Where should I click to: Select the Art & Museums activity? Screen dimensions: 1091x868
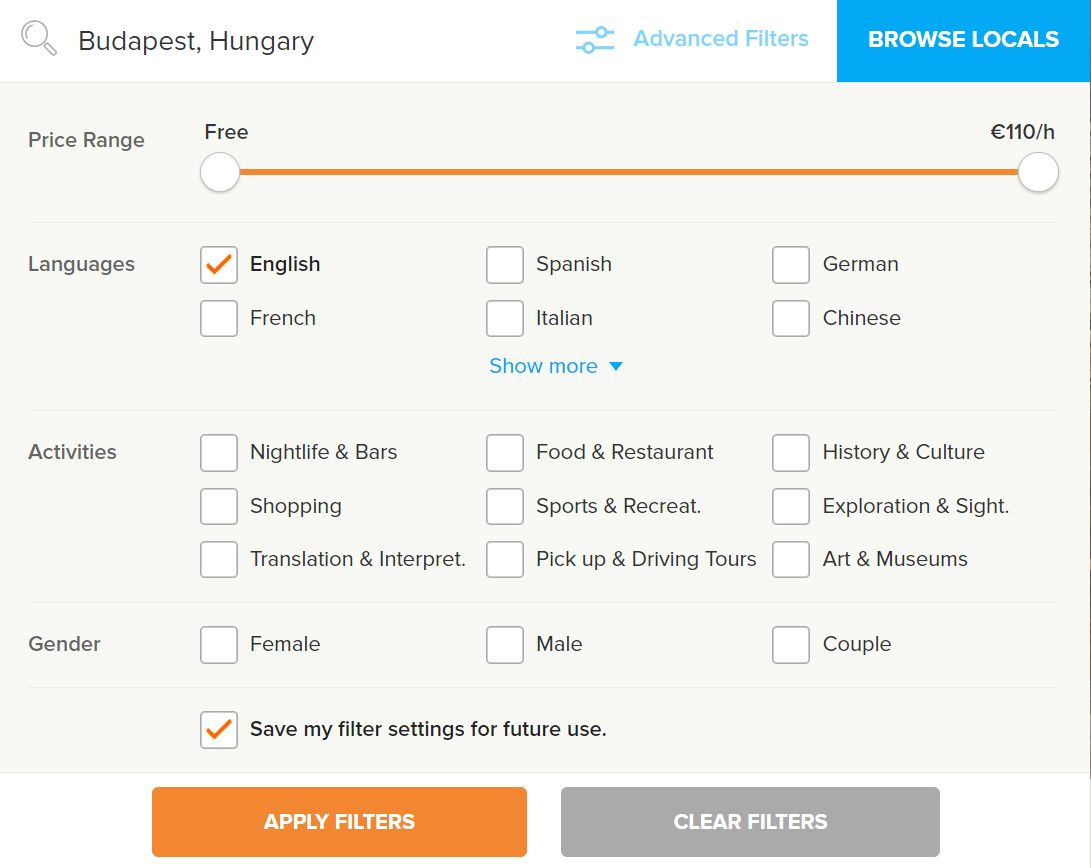click(791, 559)
